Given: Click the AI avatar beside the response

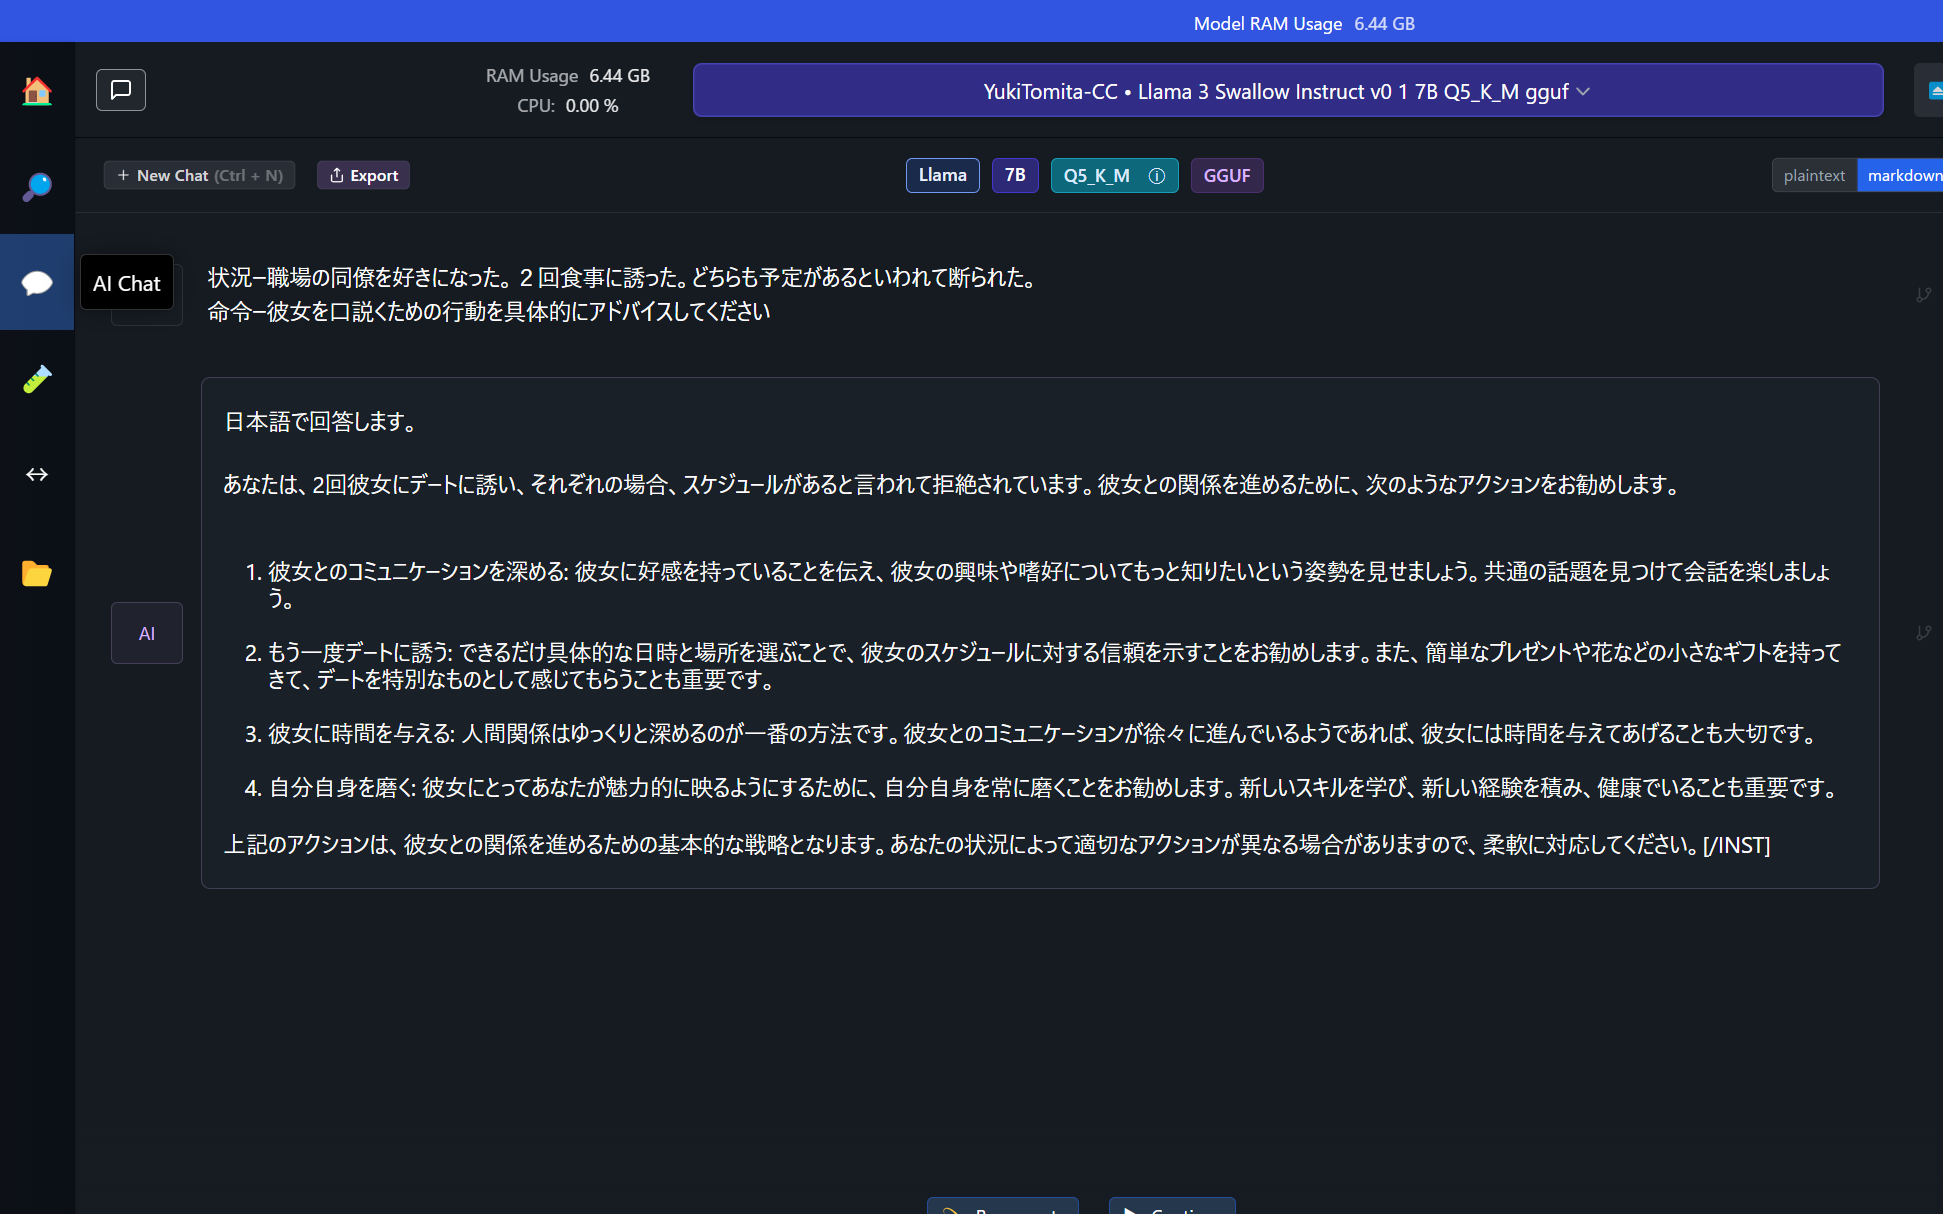Looking at the screenshot, I should point(147,633).
